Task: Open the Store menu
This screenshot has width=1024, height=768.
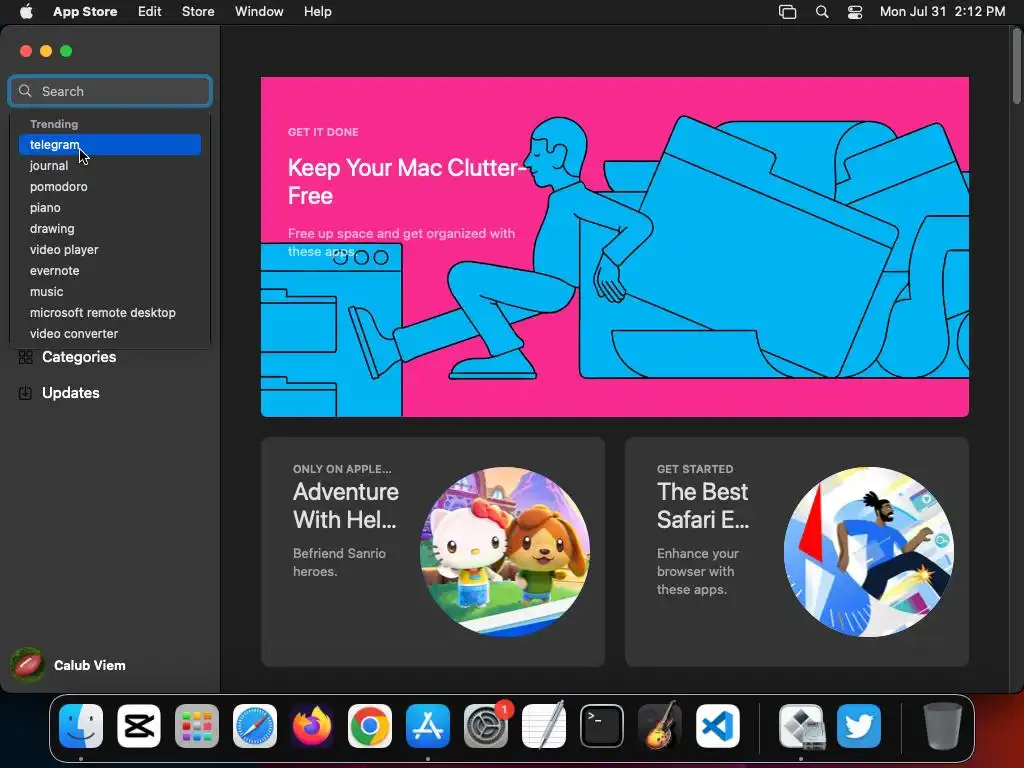Action: [x=198, y=12]
